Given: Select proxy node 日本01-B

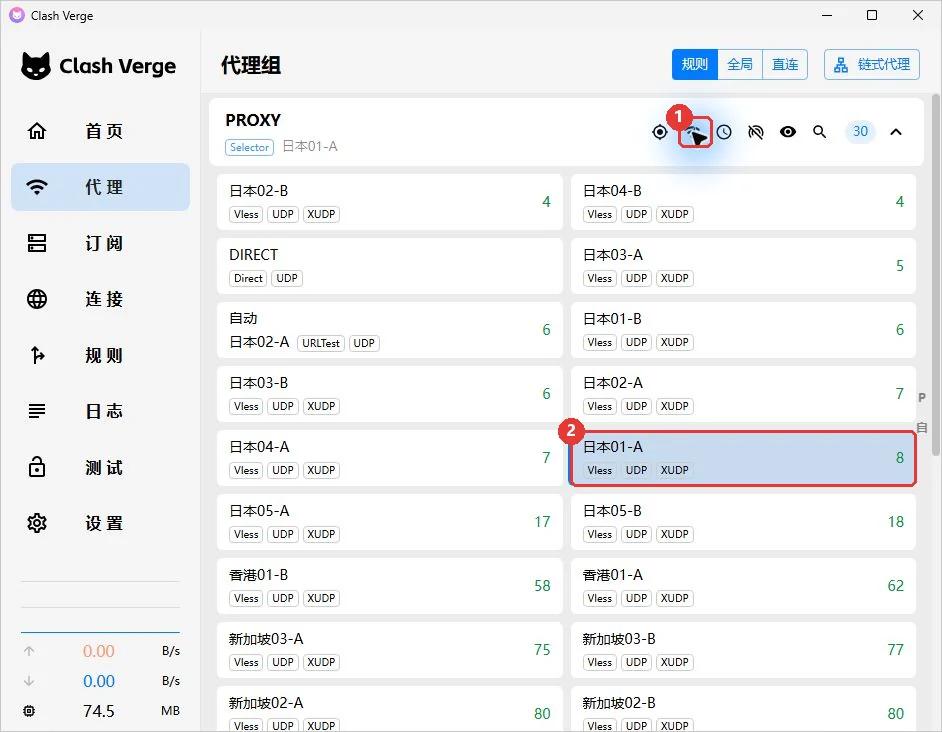Looking at the screenshot, I should point(743,330).
